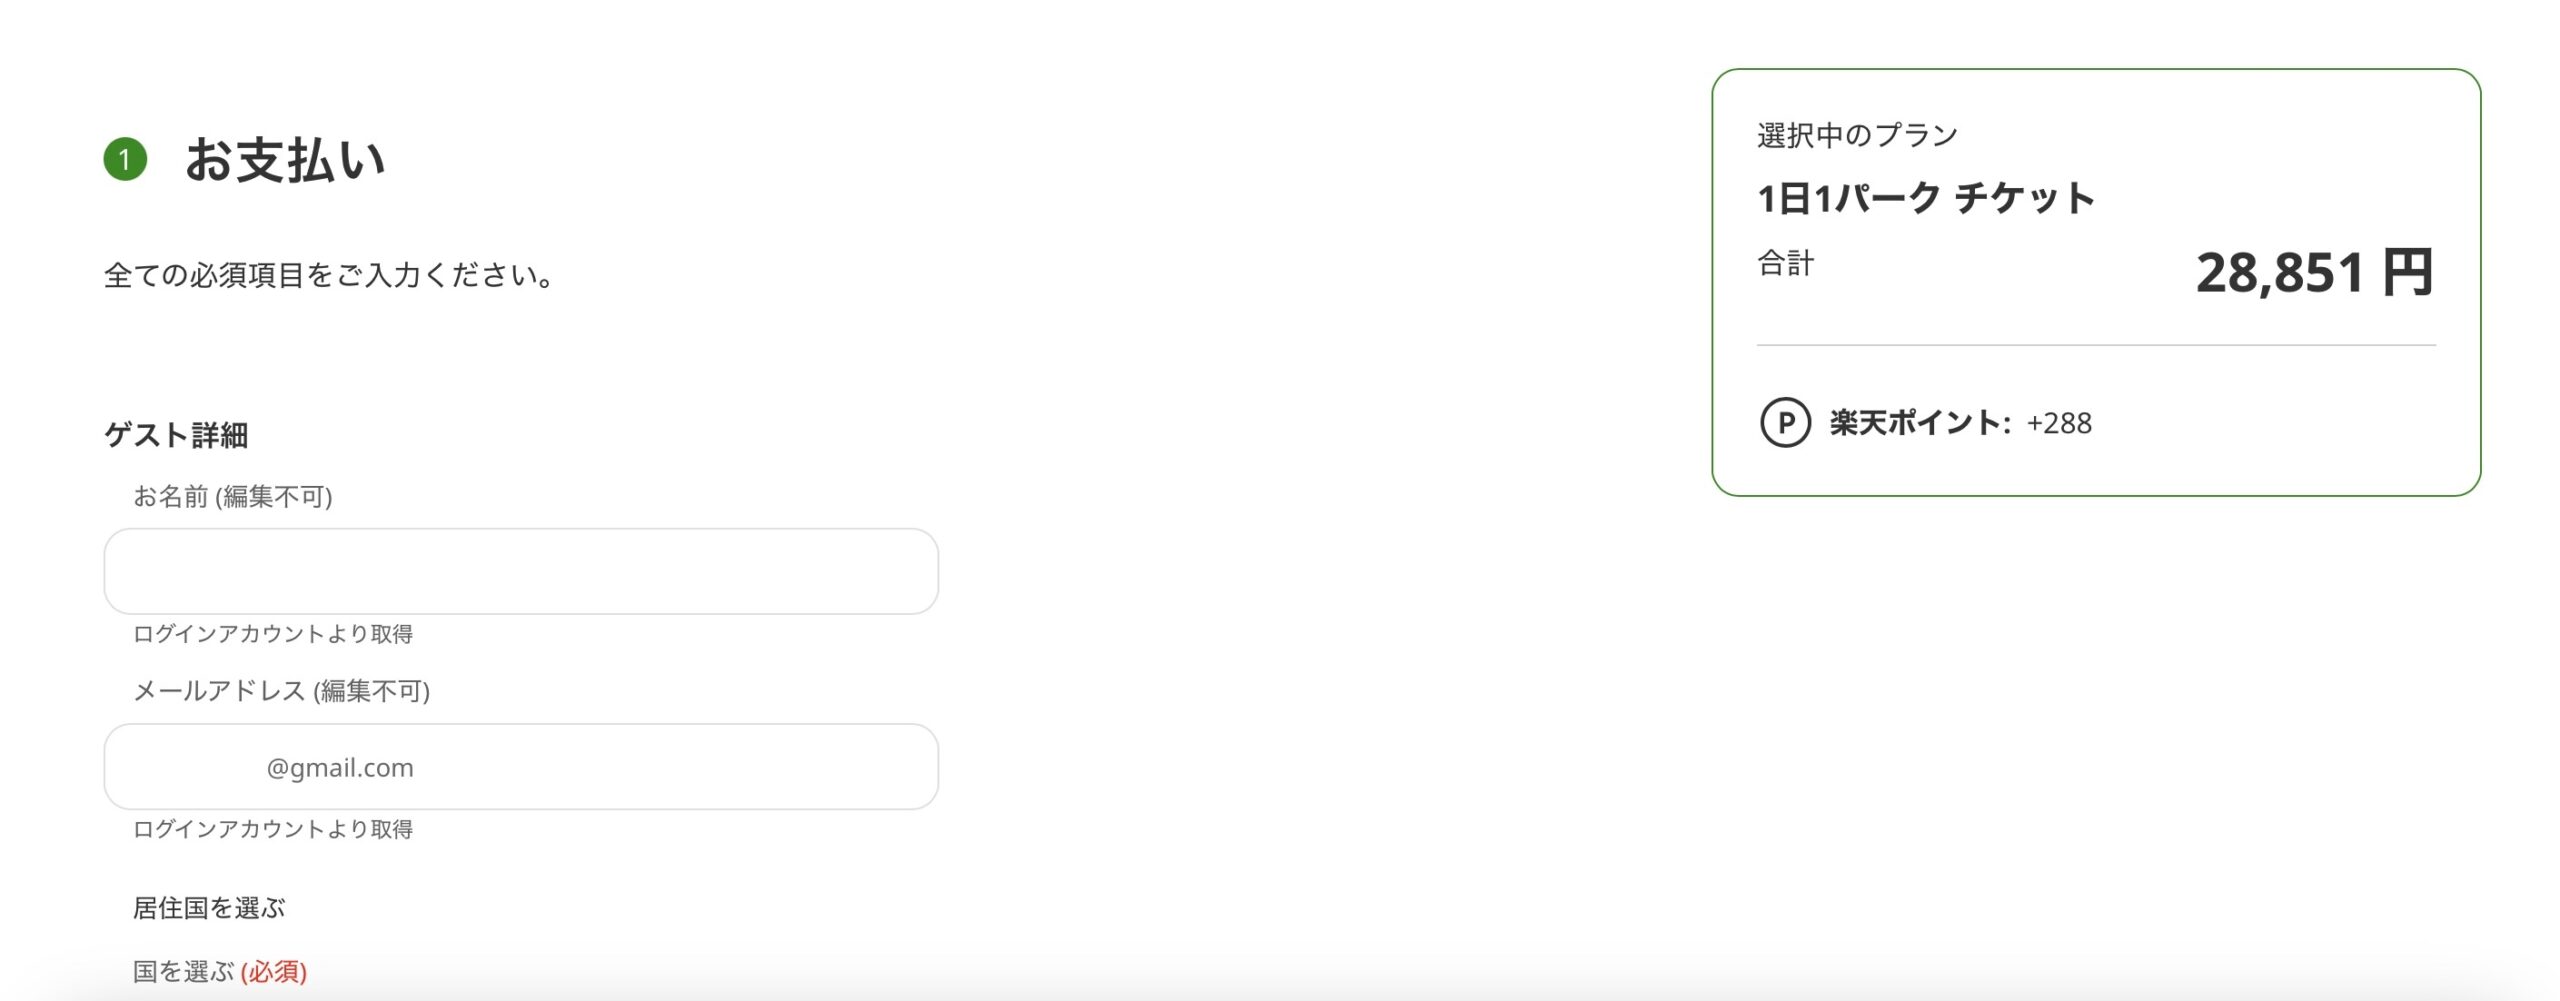This screenshot has height=1001, width=2560.
Task: Click the メールアドレス (編集不可) label
Action: click(x=282, y=691)
